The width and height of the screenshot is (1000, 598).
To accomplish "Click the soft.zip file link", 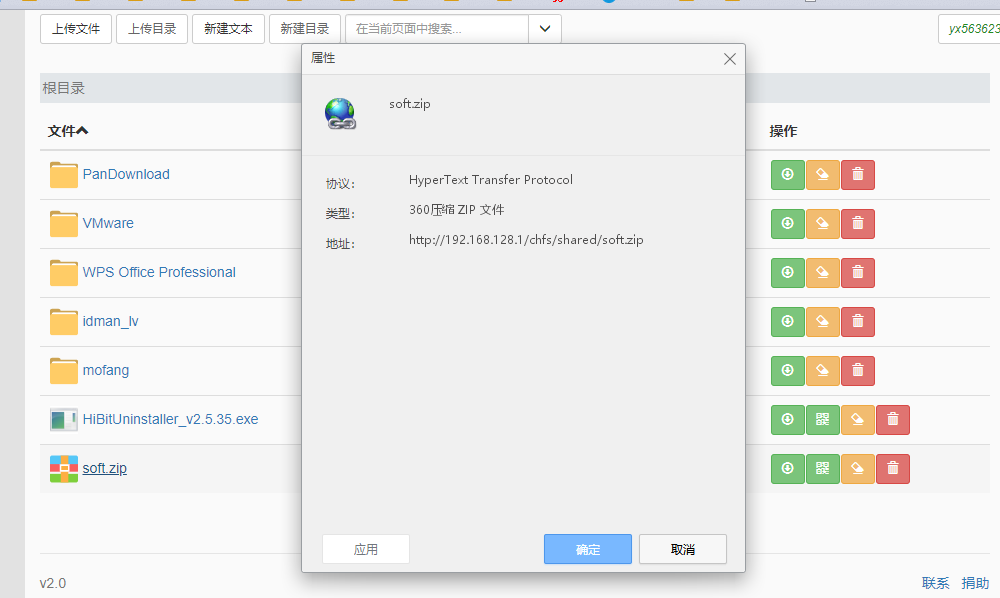I will [105, 469].
